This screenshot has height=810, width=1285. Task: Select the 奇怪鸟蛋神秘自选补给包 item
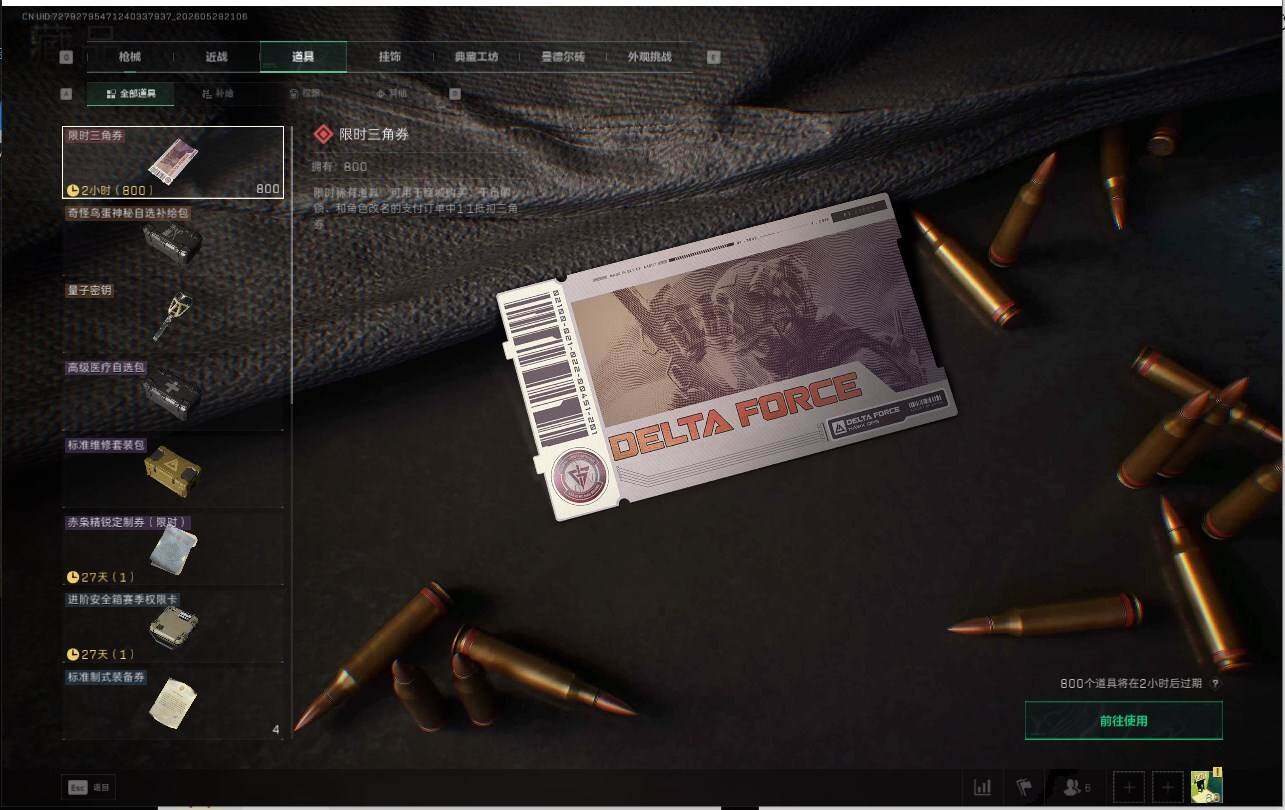(x=173, y=240)
